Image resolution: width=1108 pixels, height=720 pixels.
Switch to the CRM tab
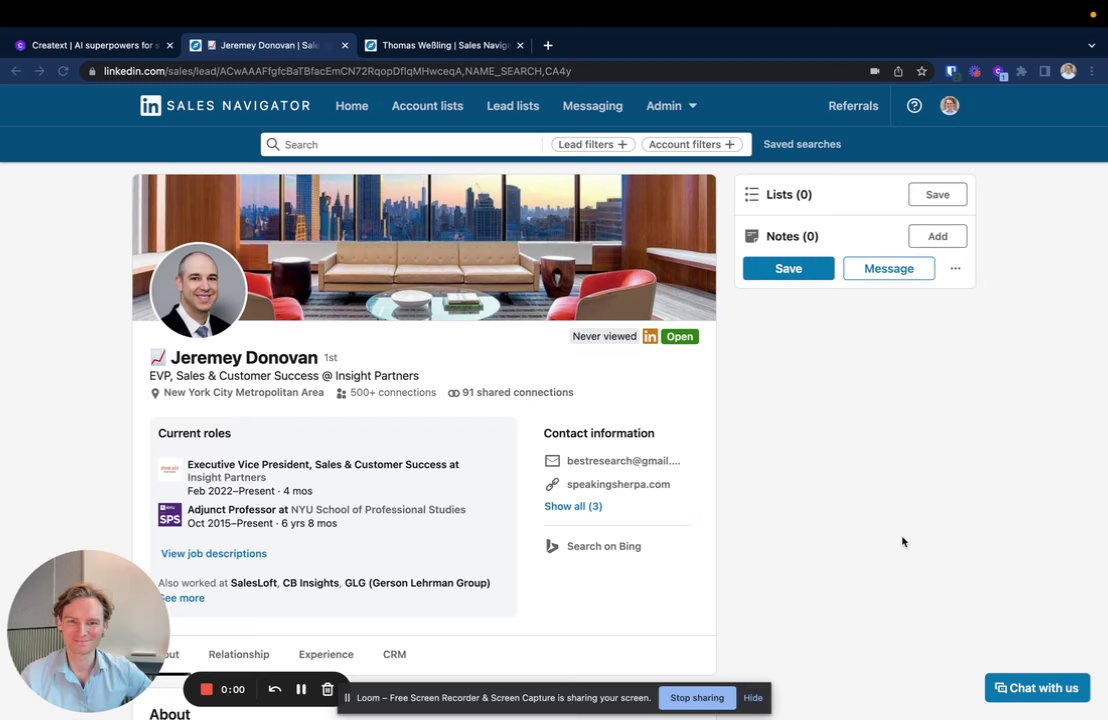pyautogui.click(x=394, y=654)
